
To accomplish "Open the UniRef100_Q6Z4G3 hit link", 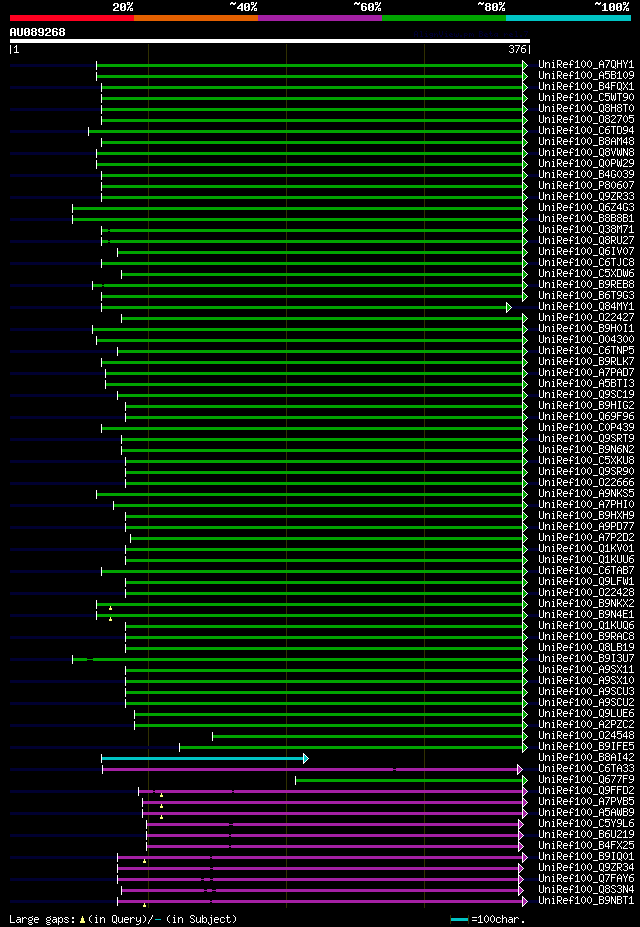I will [x=586, y=208].
